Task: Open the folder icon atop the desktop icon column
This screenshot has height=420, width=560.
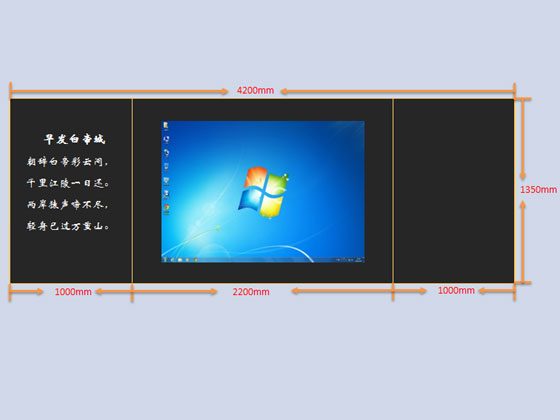Action: point(166,125)
